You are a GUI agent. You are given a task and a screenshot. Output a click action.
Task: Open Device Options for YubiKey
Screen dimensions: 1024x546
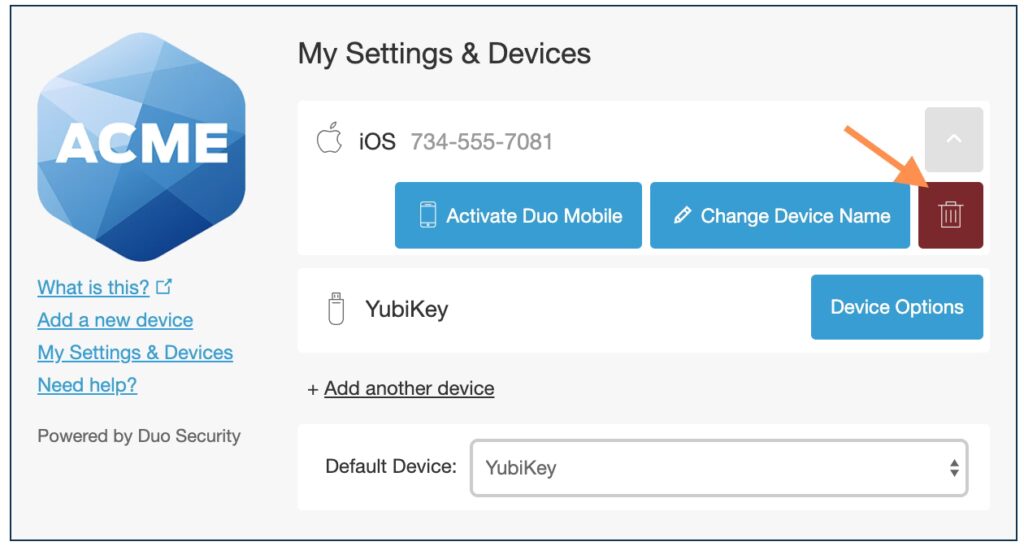pyautogui.click(x=896, y=307)
